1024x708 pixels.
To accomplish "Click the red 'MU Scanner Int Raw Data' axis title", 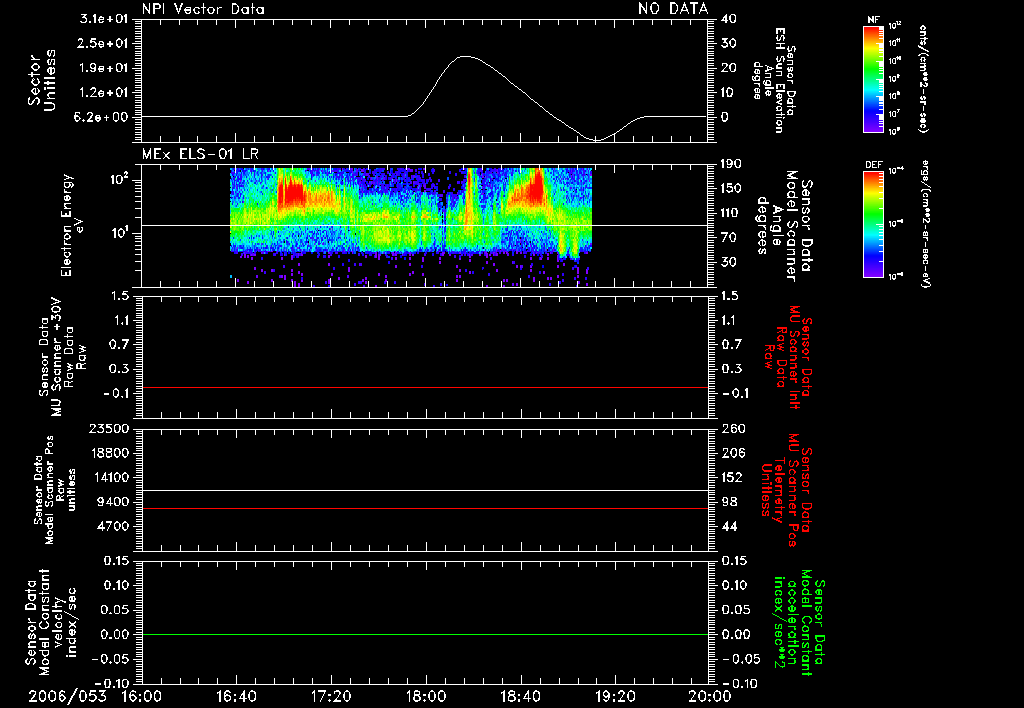I will [788, 359].
